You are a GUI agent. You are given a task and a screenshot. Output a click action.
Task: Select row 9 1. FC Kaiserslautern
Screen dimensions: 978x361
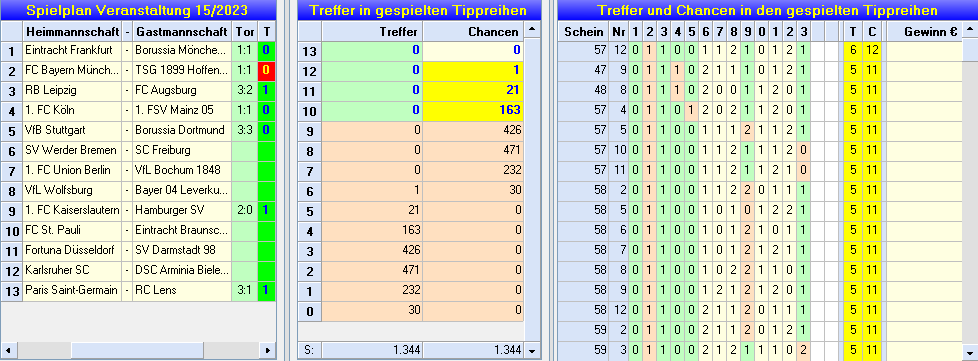(x=137, y=210)
